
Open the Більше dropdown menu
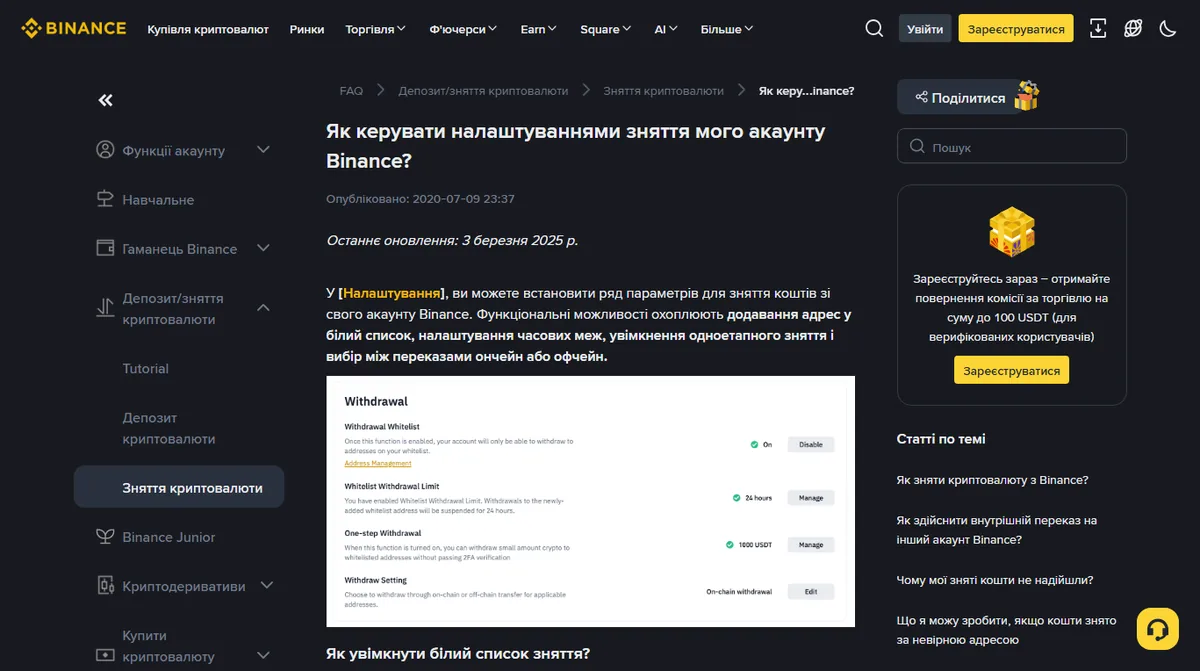728,29
